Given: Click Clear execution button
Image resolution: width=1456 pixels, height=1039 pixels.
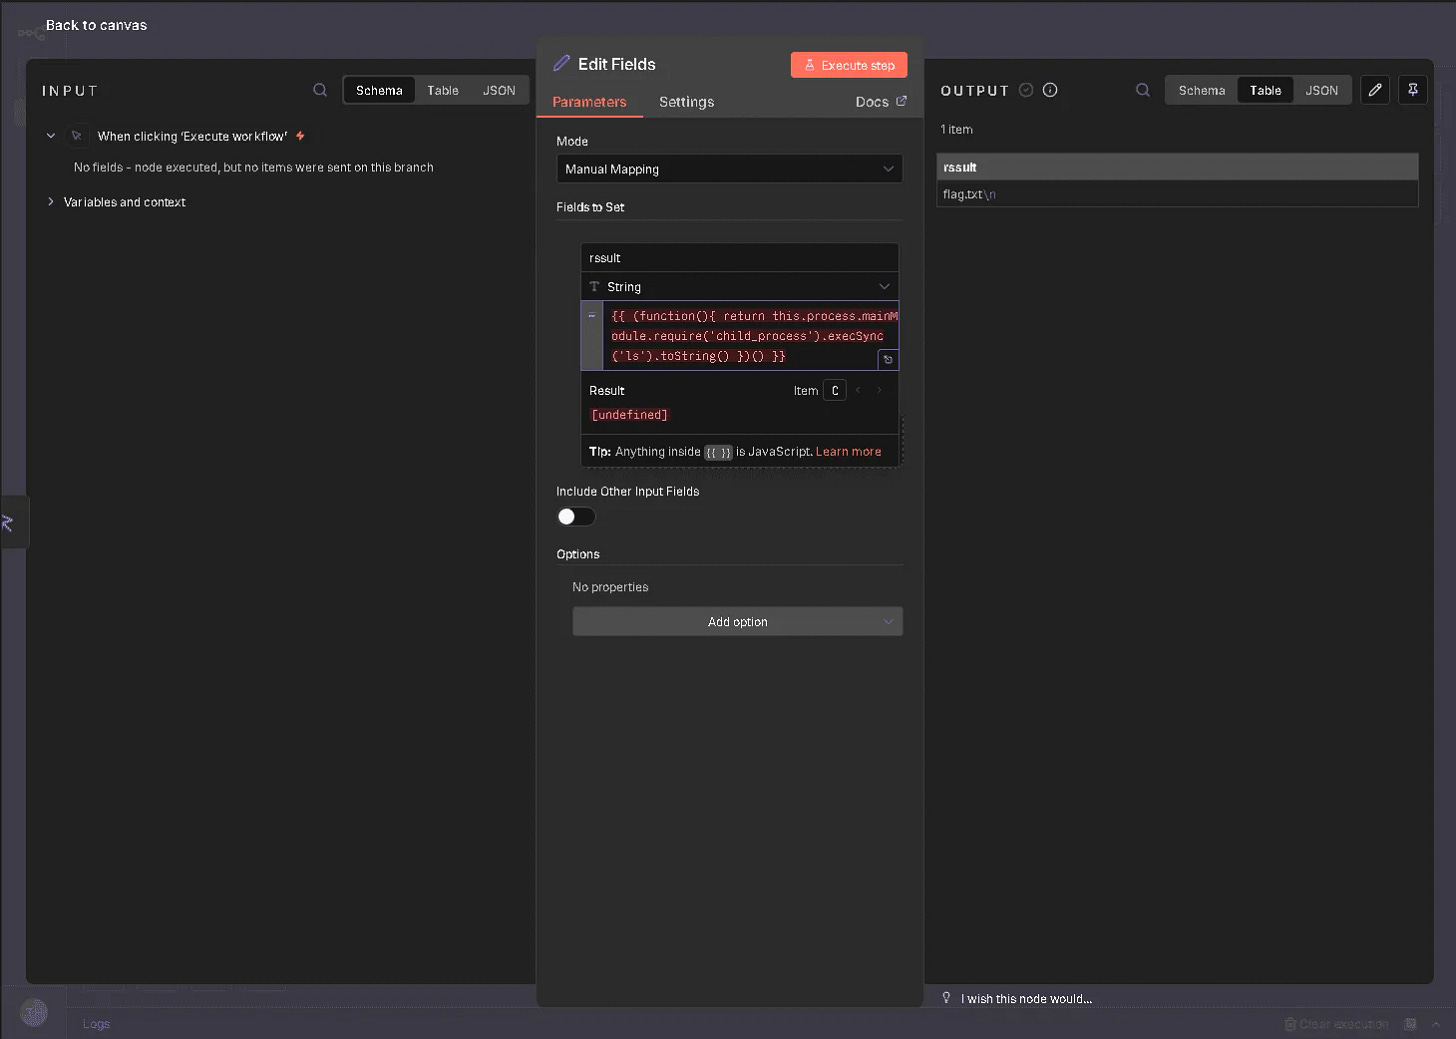Looking at the screenshot, I should coord(1336,1024).
